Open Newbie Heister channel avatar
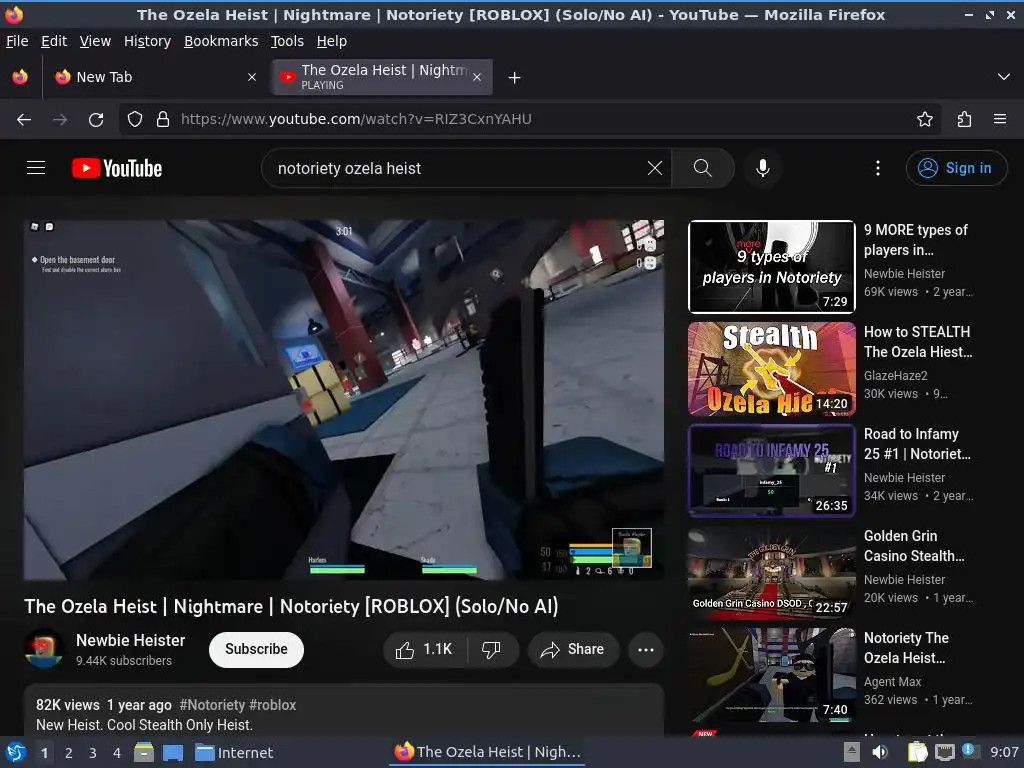1024x768 pixels. click(44, 649)
